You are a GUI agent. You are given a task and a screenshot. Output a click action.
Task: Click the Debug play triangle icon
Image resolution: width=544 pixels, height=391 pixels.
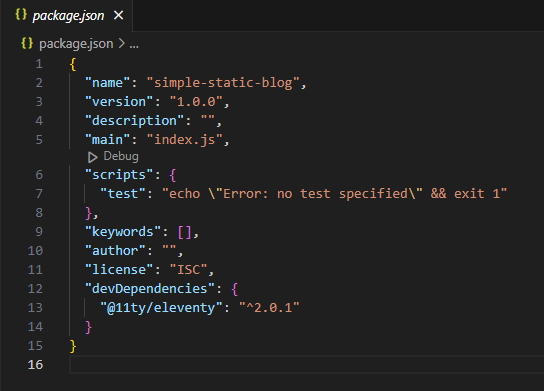92,157
